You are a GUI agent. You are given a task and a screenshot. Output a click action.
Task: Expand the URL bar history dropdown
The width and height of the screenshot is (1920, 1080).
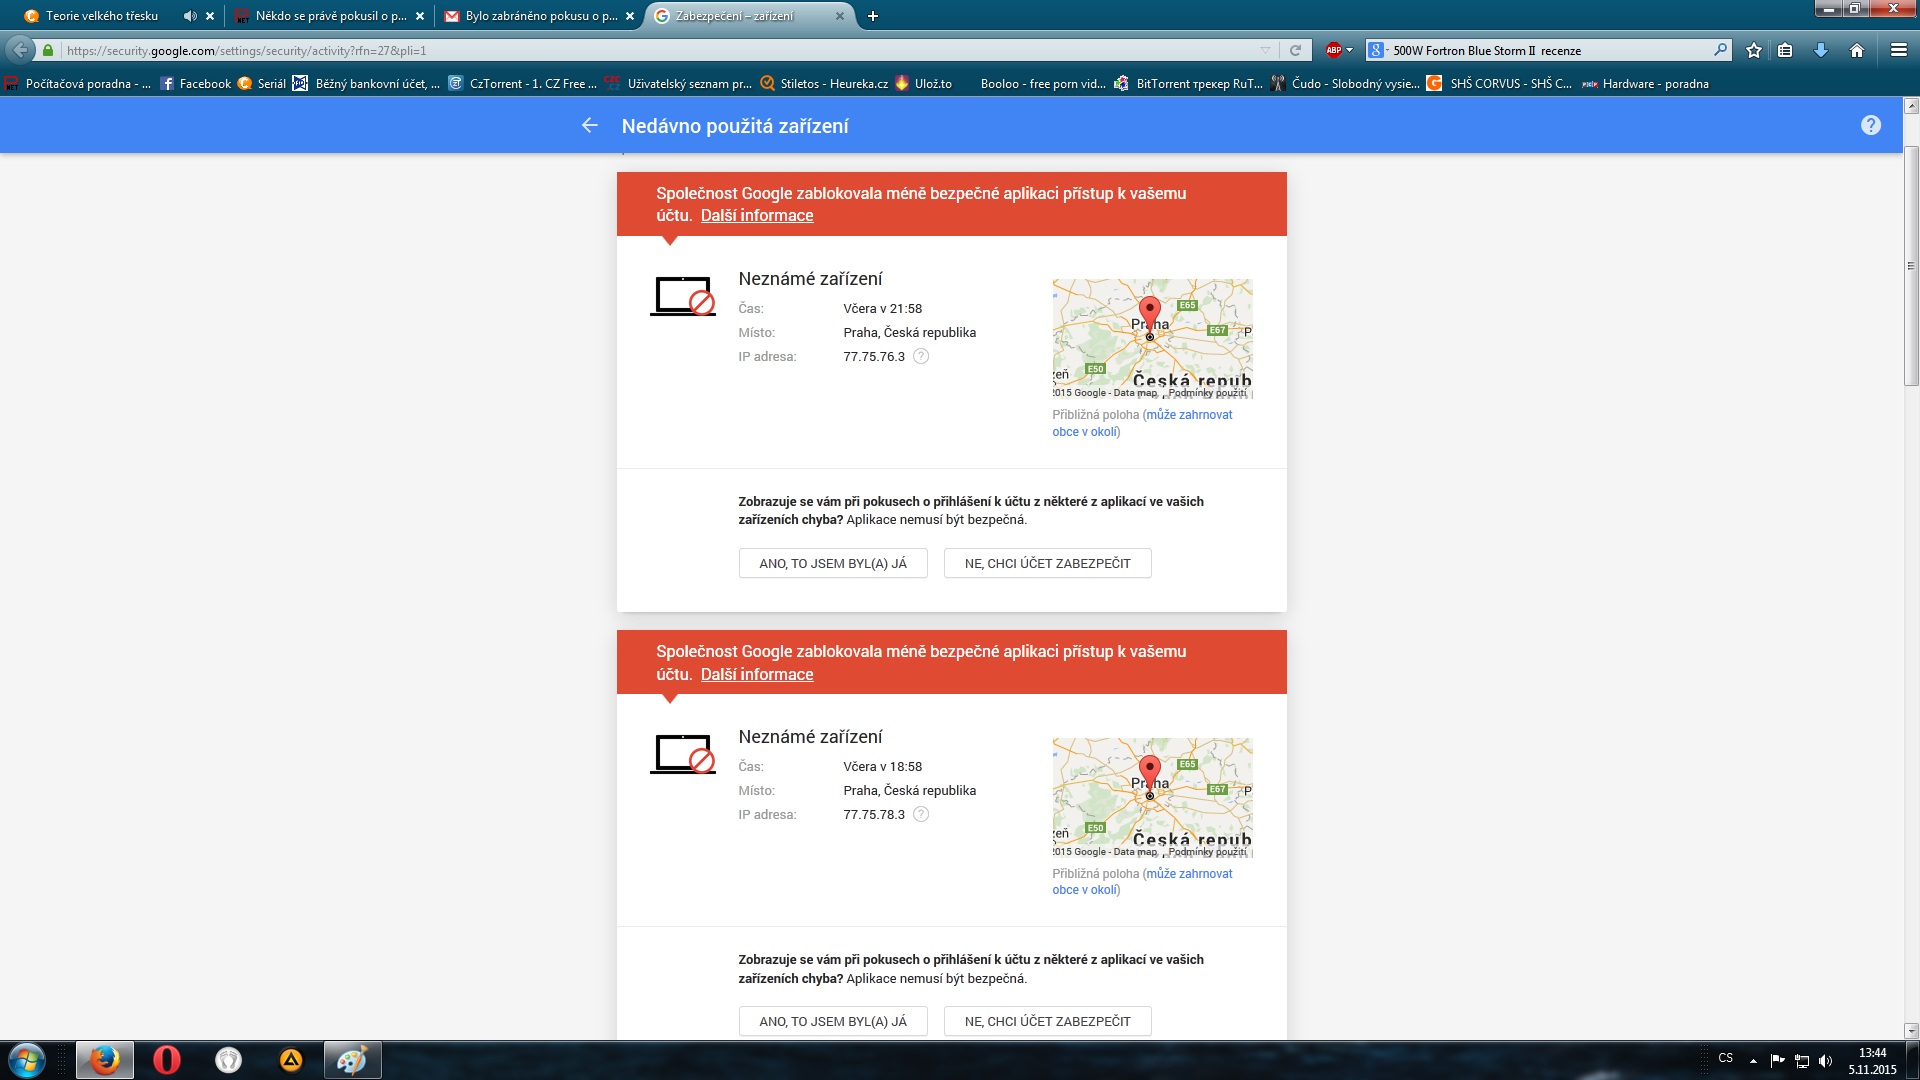(x=1265, y=50)
